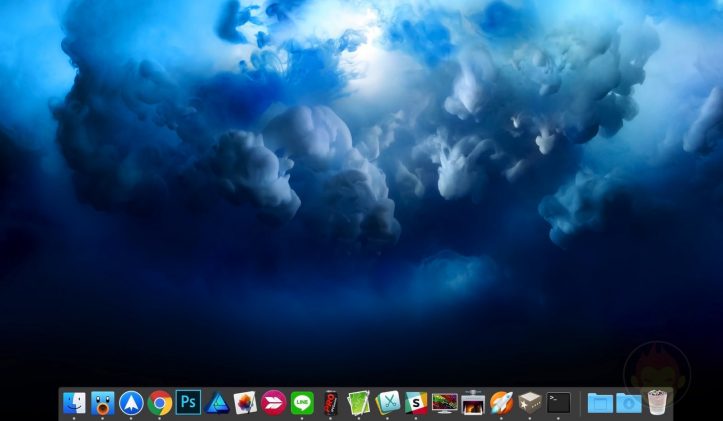Open the plain blue folder stack

600,403
